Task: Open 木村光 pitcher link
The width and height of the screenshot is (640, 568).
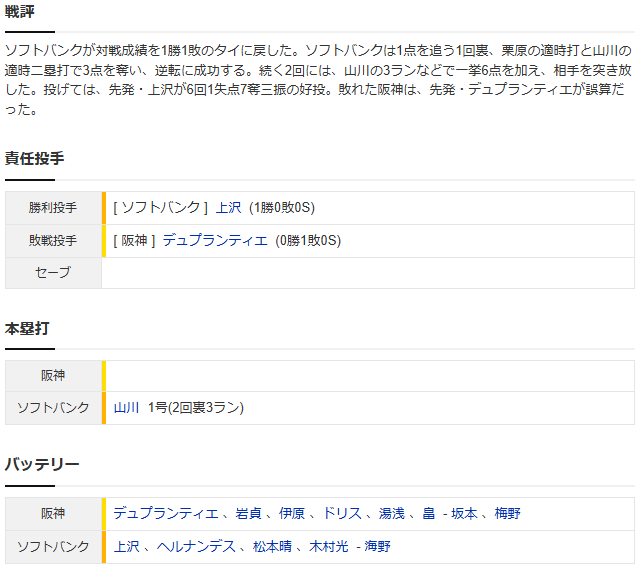Action: point(329,546)
